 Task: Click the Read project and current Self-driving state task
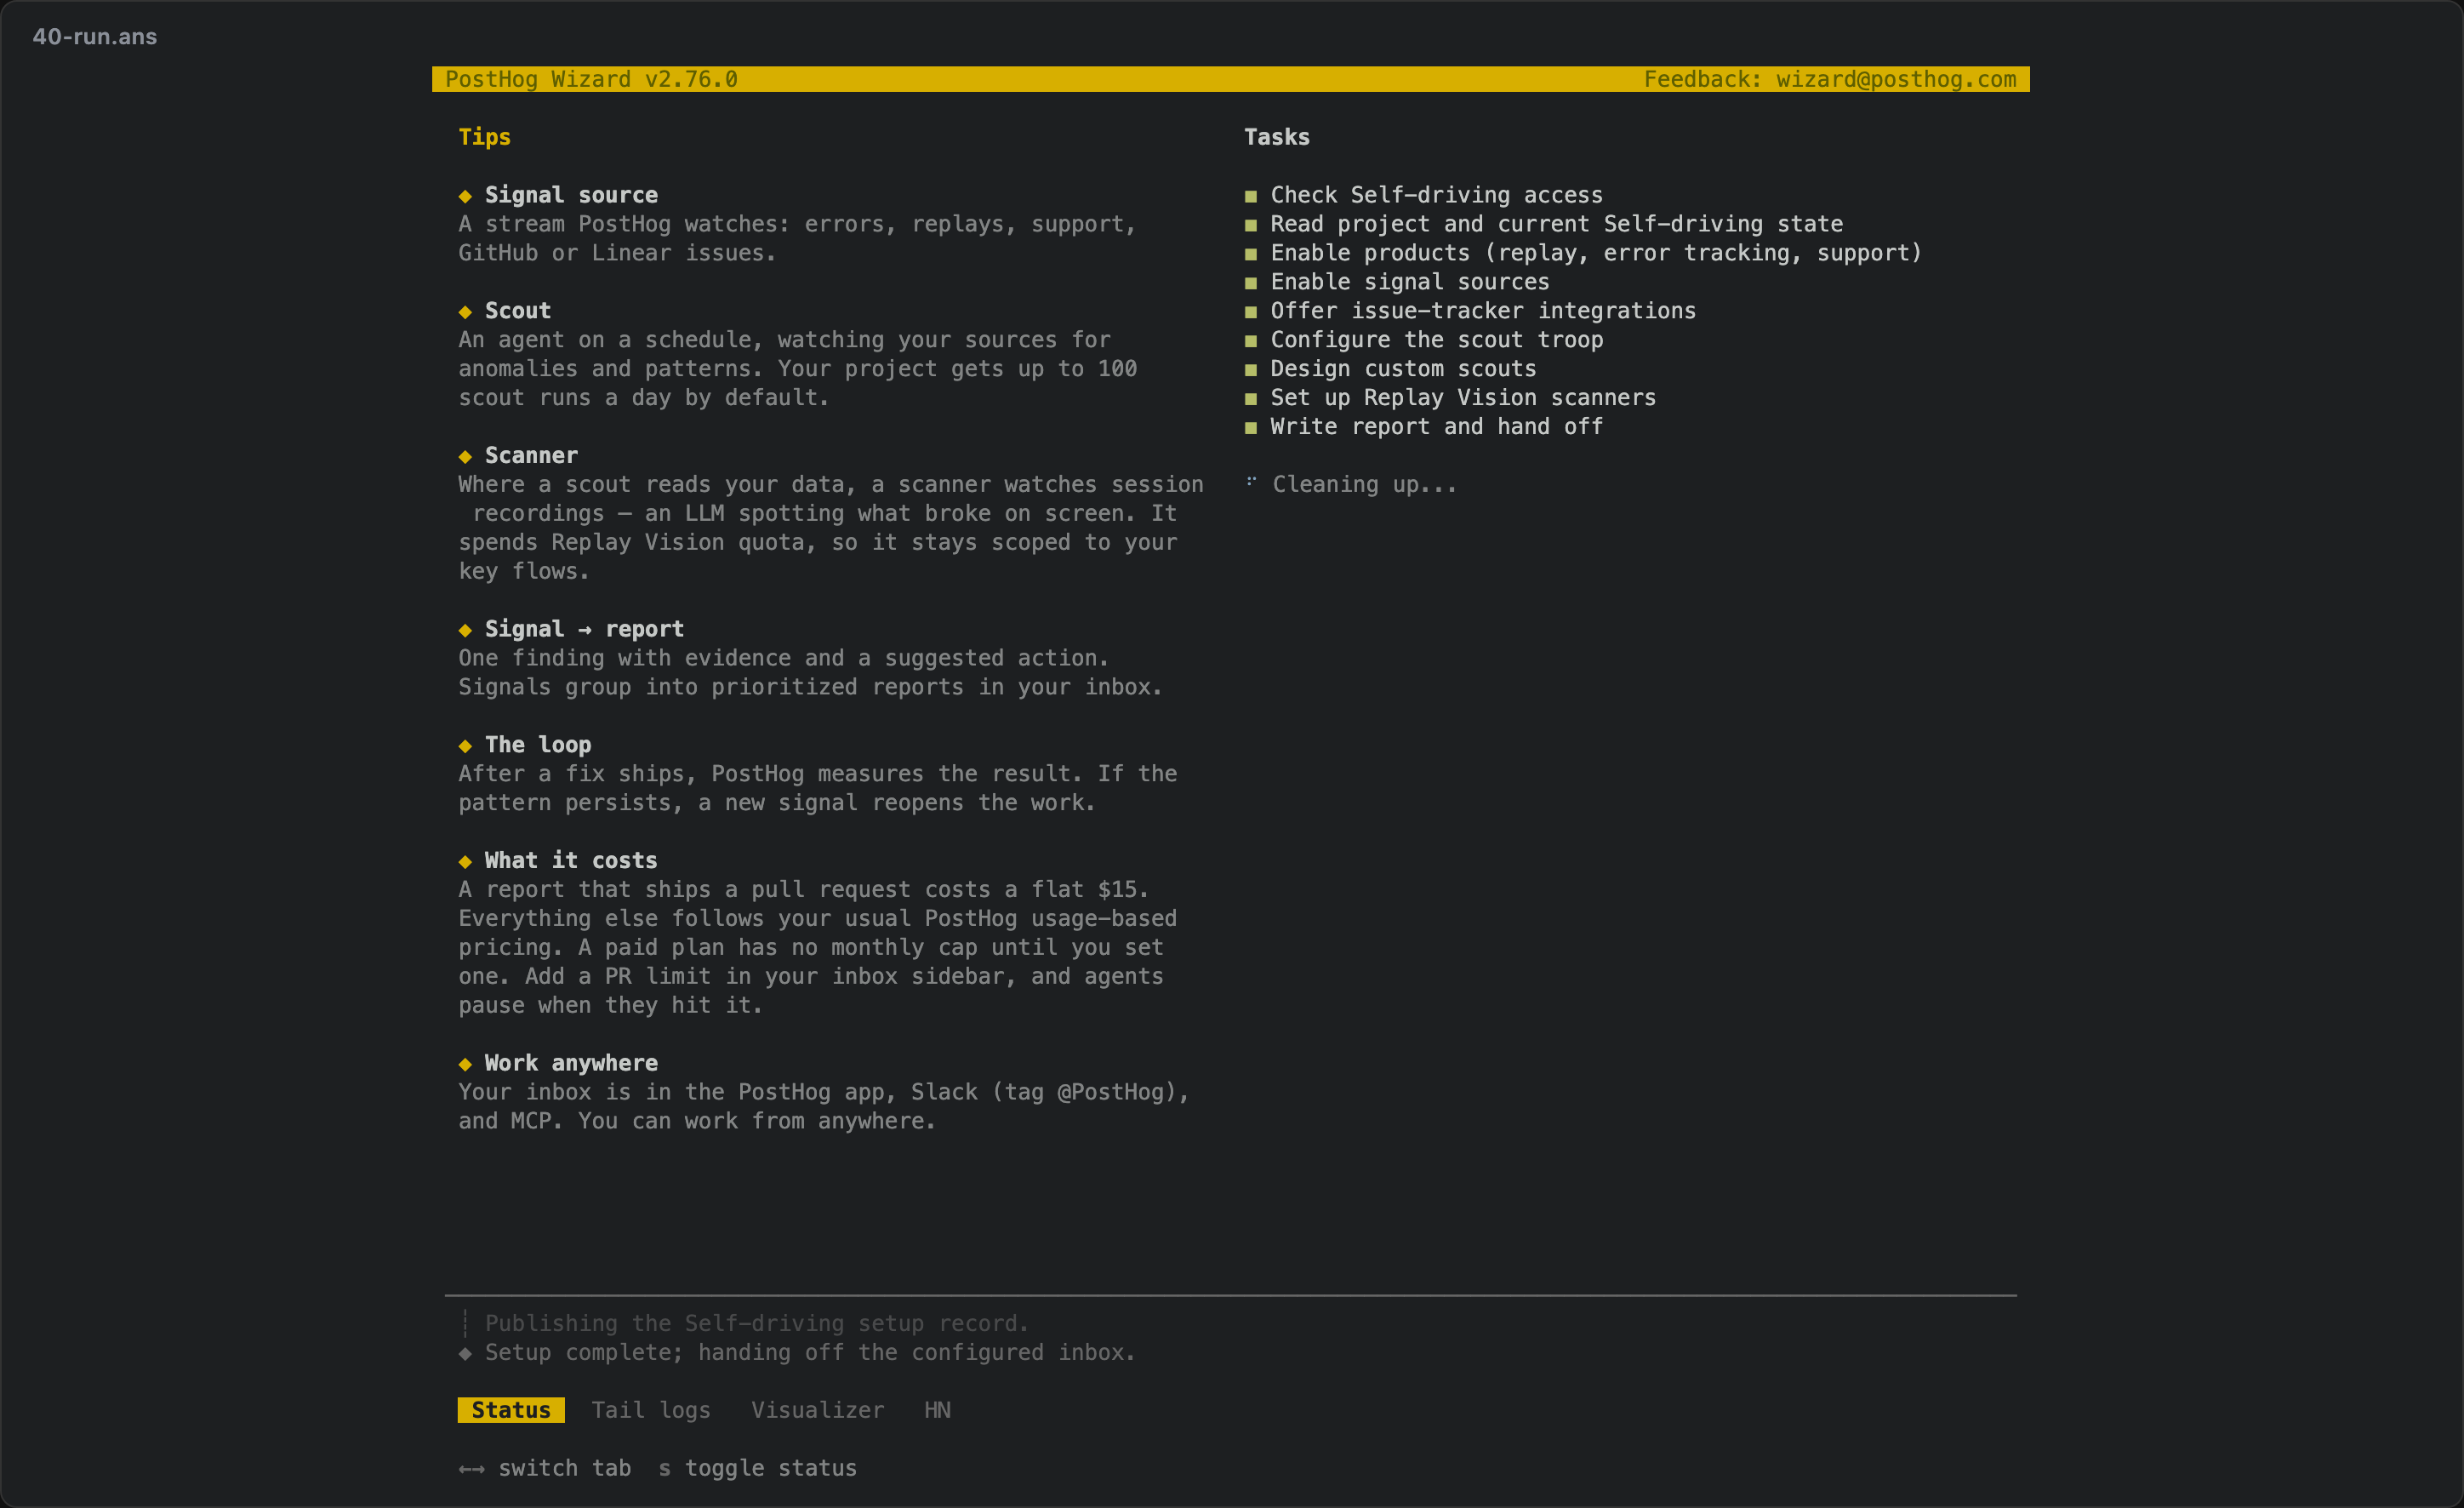(x=1556, y=224)
